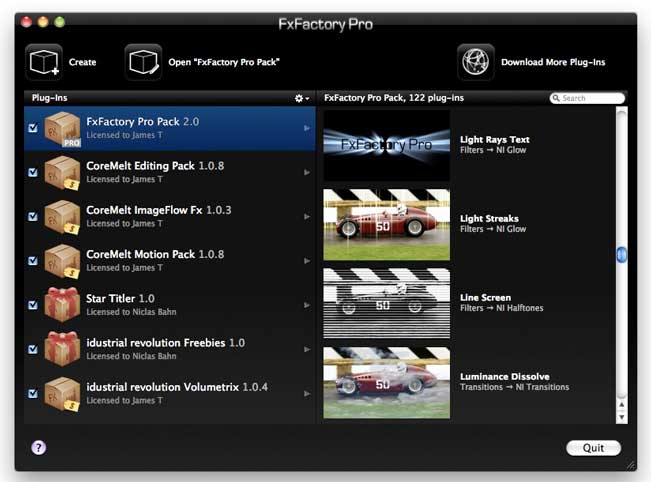The height and width of the screenshot is (482, 651).
Task: Expand the CoreMelt Editing Pack disclosure arrow
Action: 307,172
